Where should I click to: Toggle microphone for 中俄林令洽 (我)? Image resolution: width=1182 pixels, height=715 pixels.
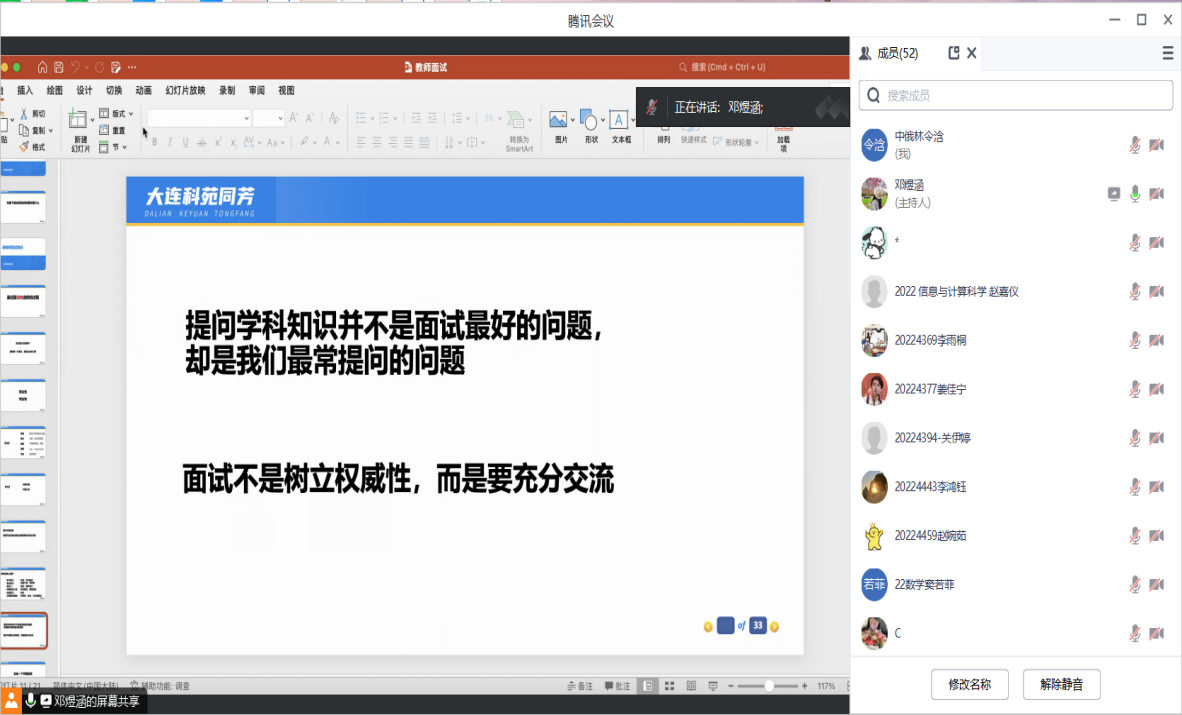(x=1135, y=145)
